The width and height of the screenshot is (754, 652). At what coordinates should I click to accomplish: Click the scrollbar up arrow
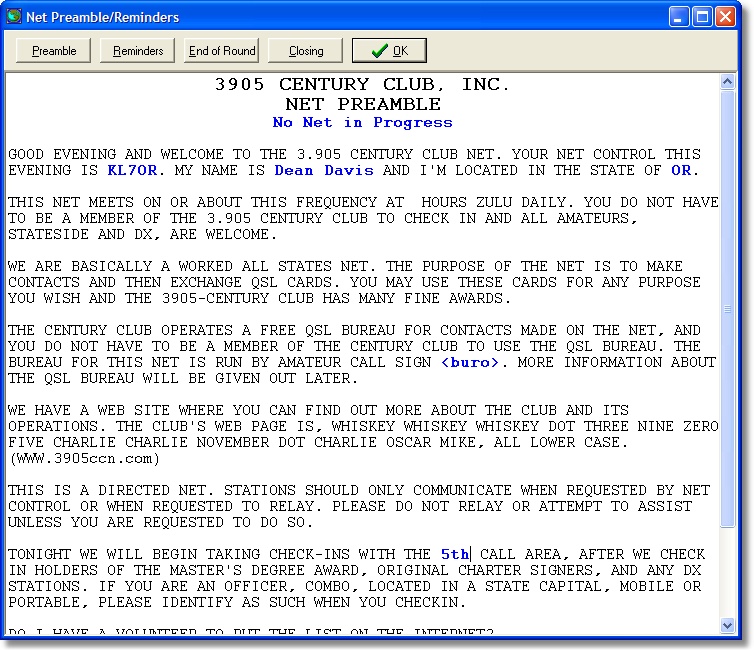click(x=729, y=82)
